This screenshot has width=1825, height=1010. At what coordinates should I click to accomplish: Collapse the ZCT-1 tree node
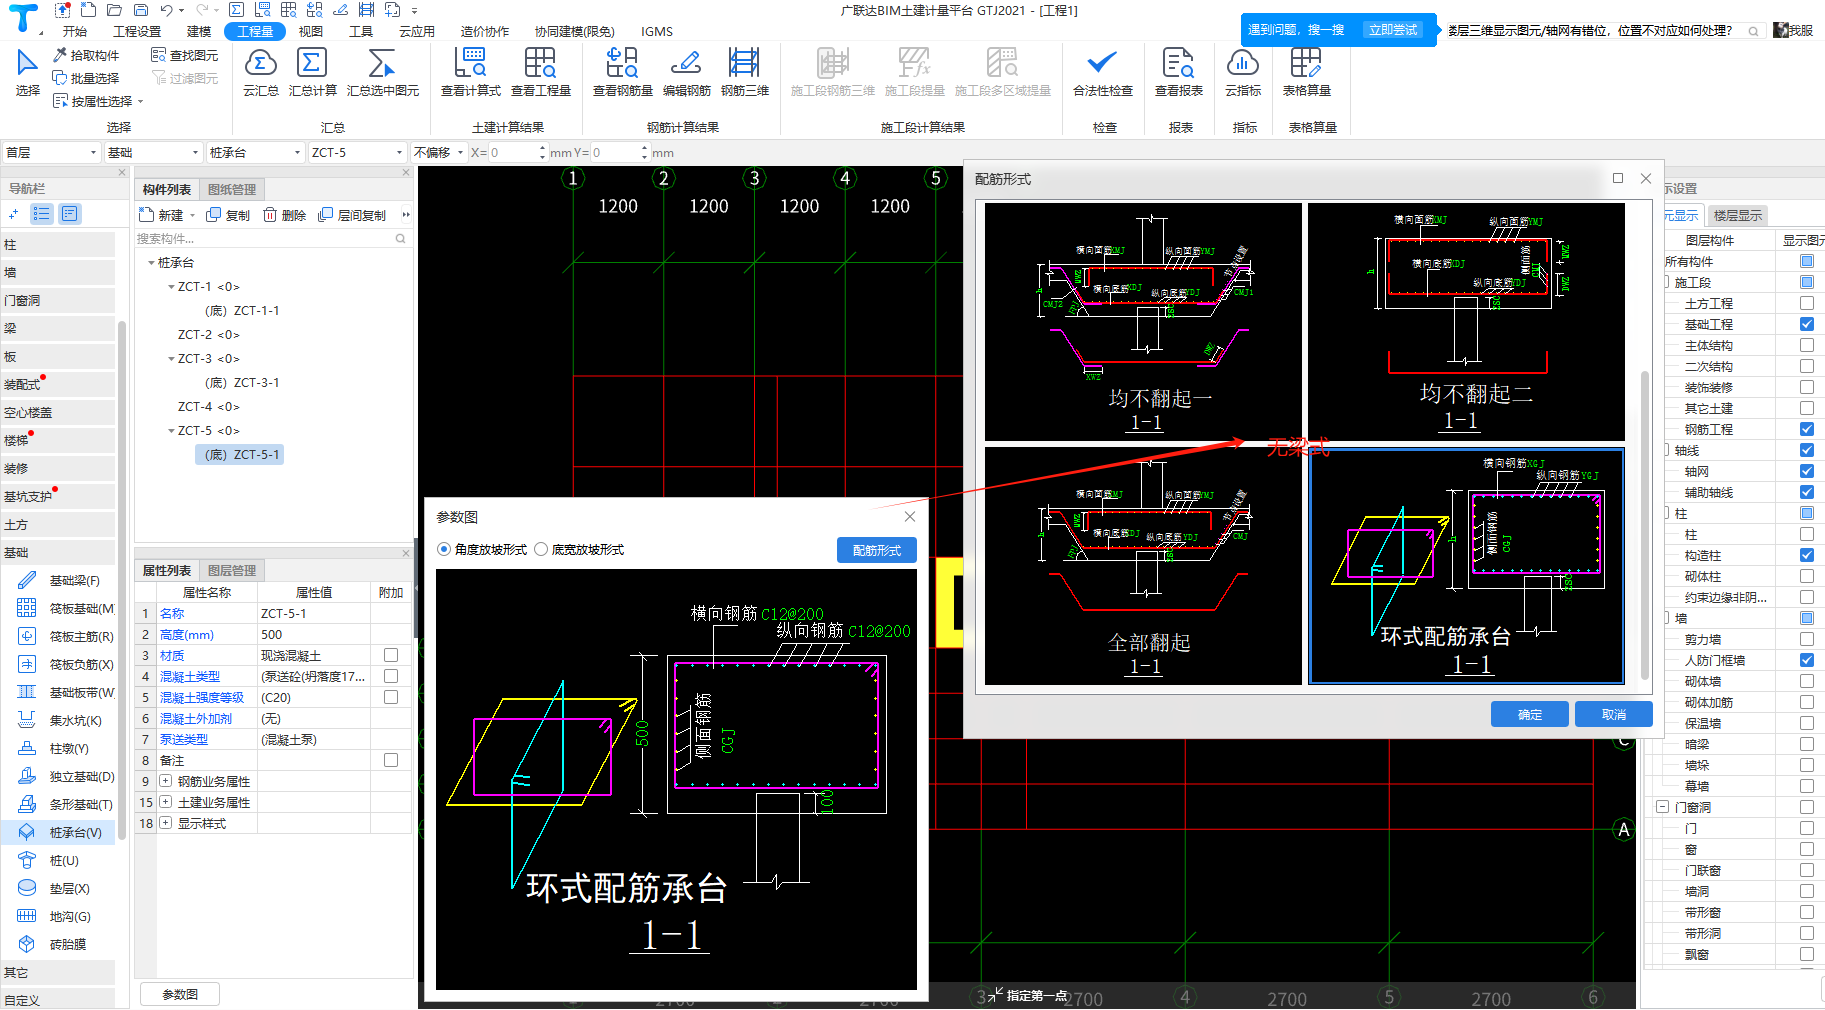click(171, 287)
